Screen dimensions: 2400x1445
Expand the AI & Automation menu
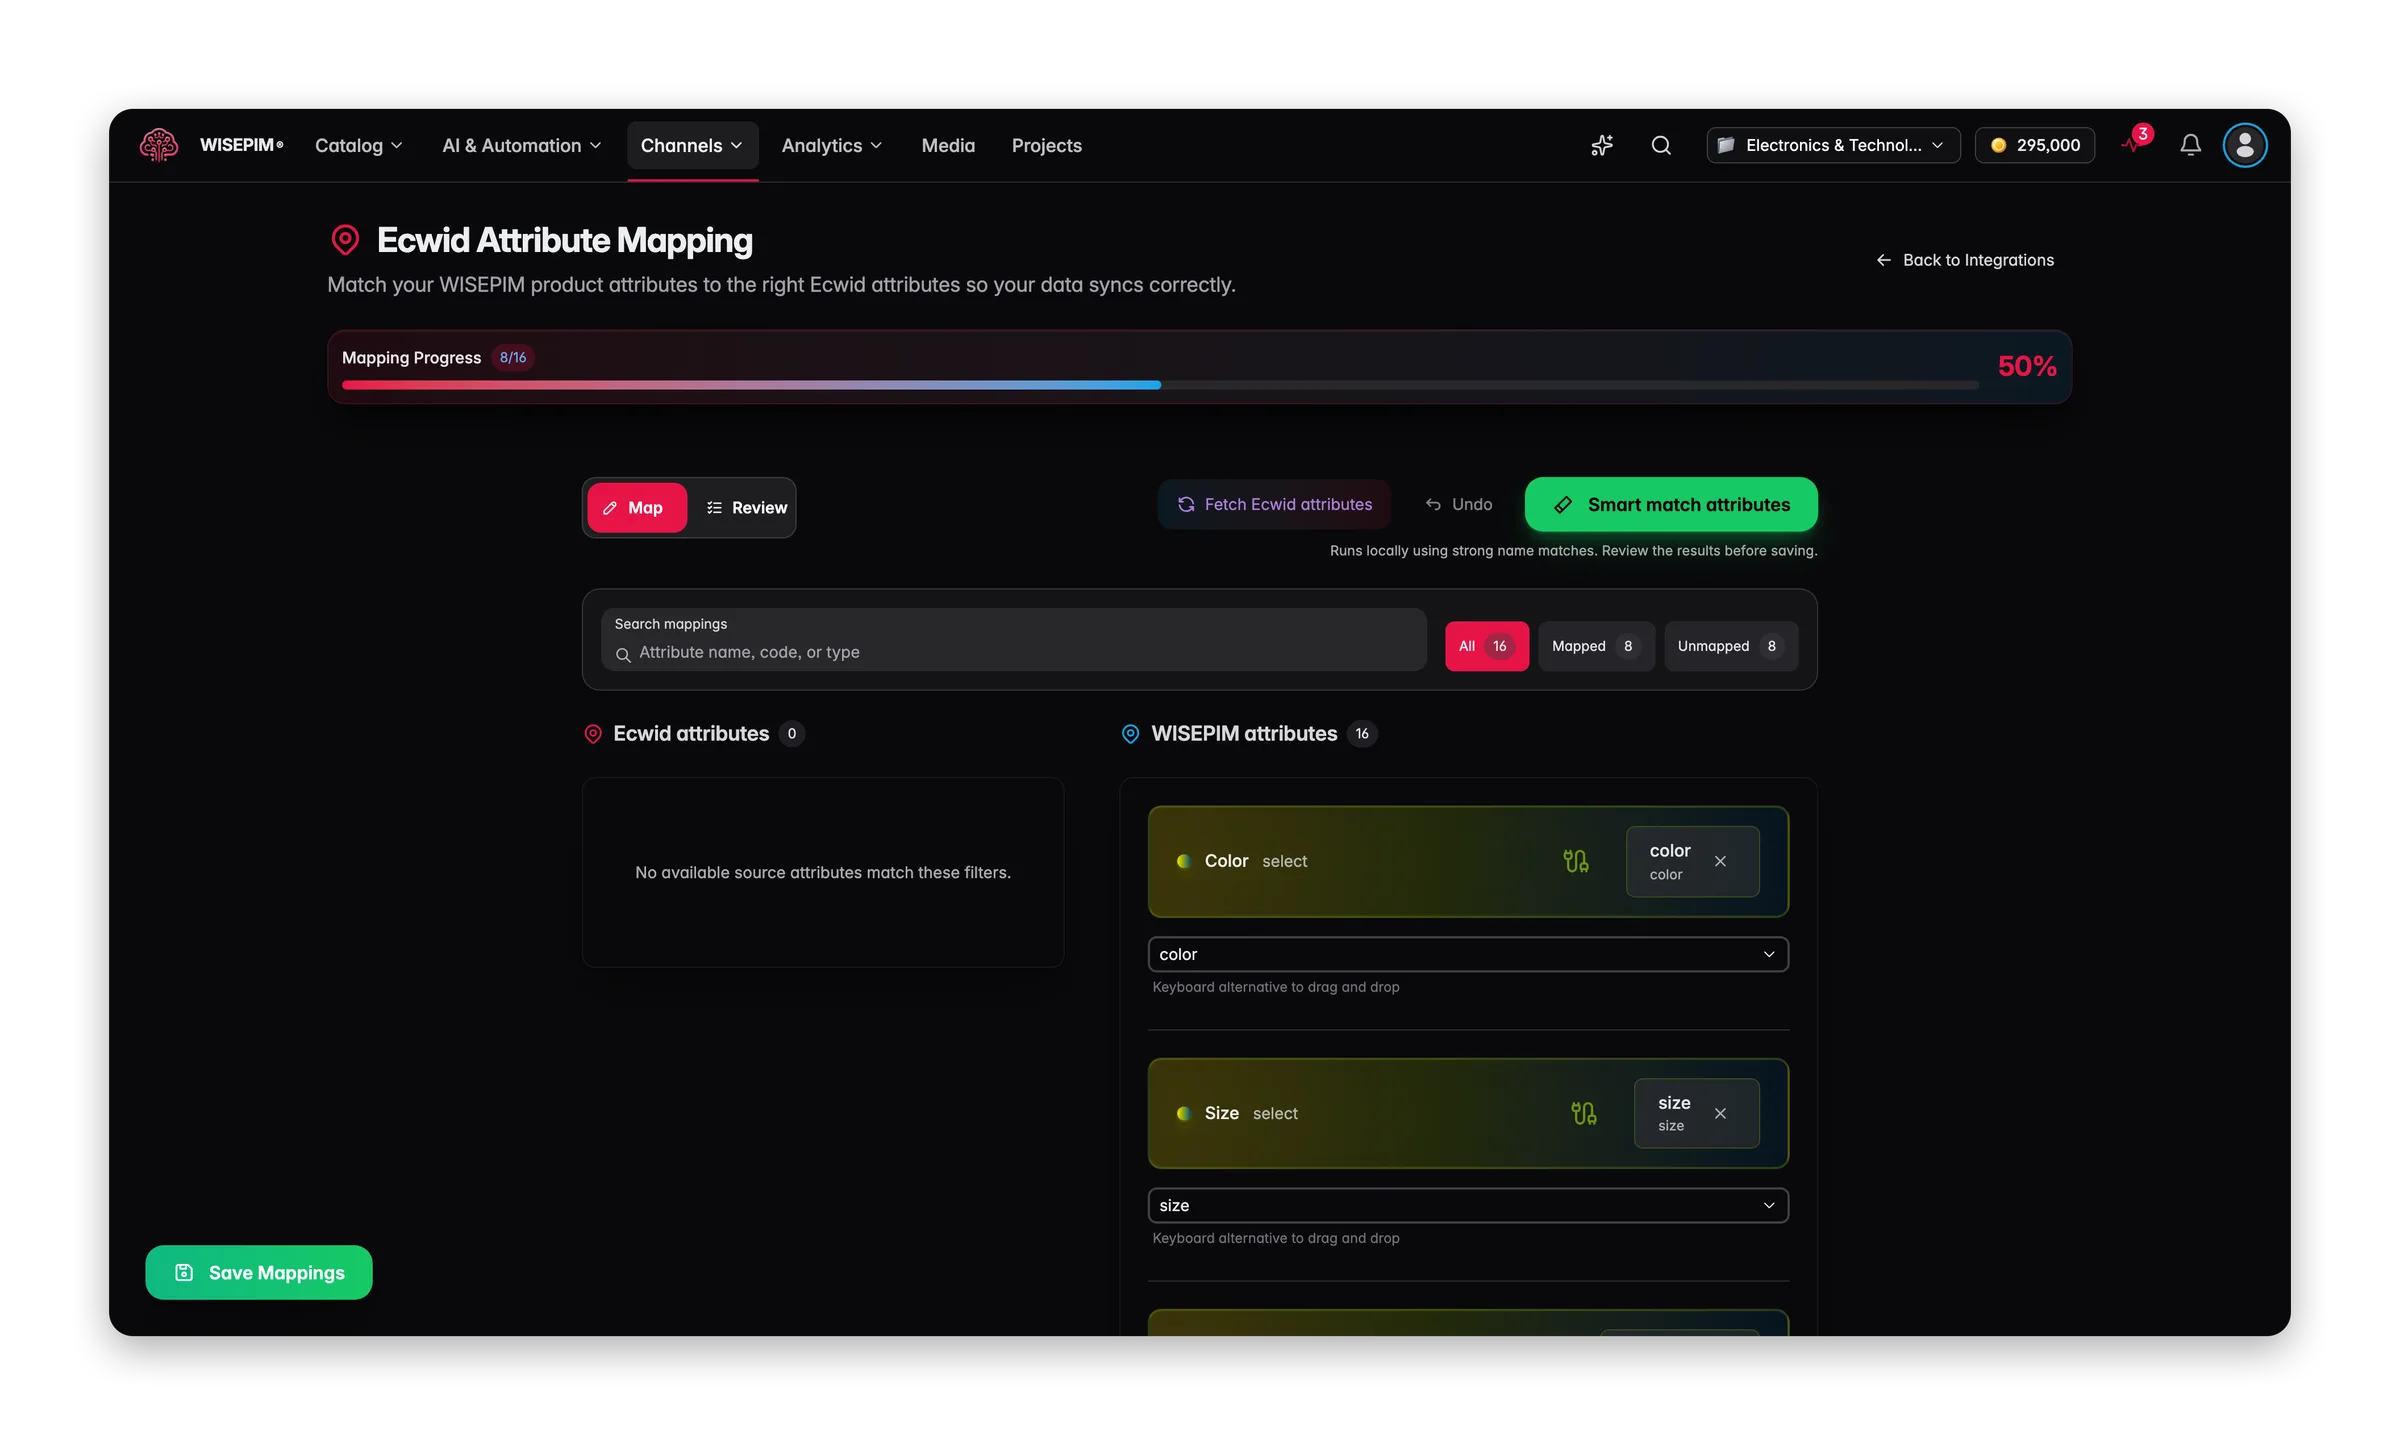pos(522,146)
